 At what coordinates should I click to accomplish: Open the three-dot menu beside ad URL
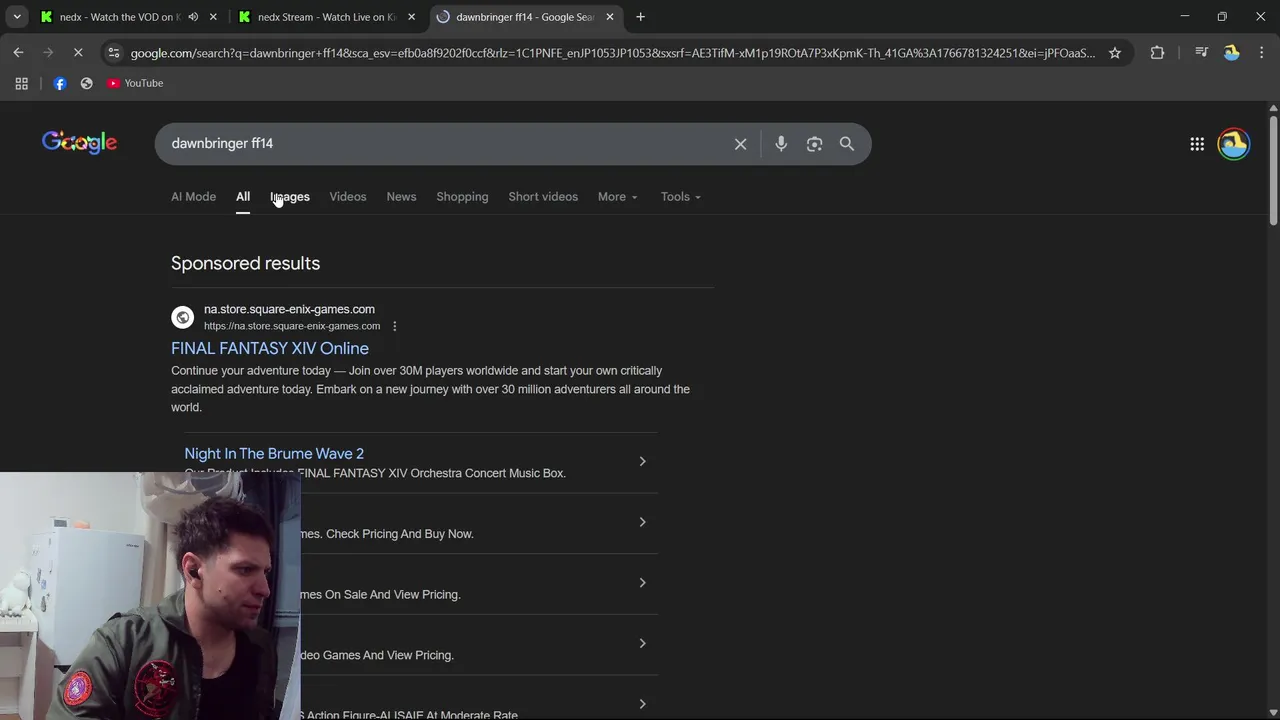pyautogui.click(x=394, y=326)
